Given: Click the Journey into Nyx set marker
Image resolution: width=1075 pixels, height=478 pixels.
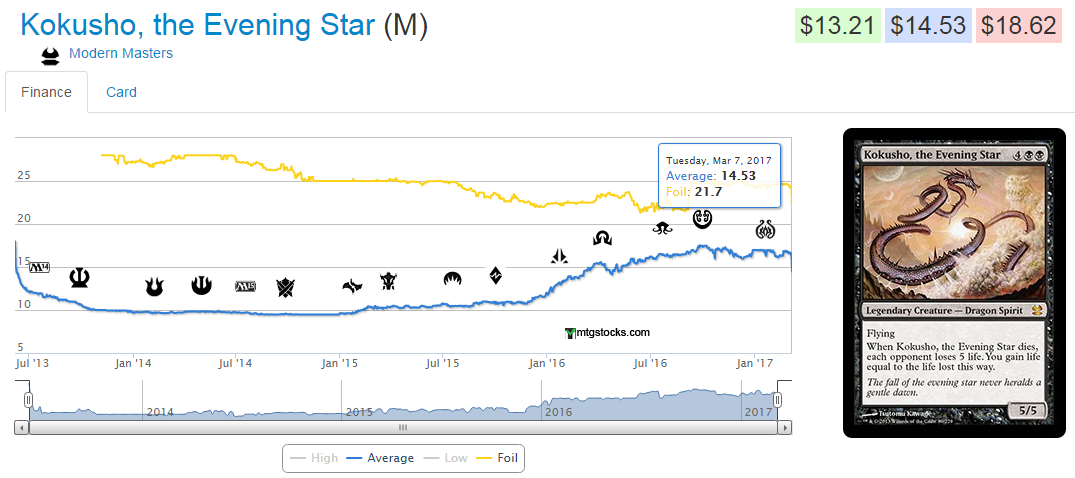Looking at the screenshot, I should (x=202, y=285).
